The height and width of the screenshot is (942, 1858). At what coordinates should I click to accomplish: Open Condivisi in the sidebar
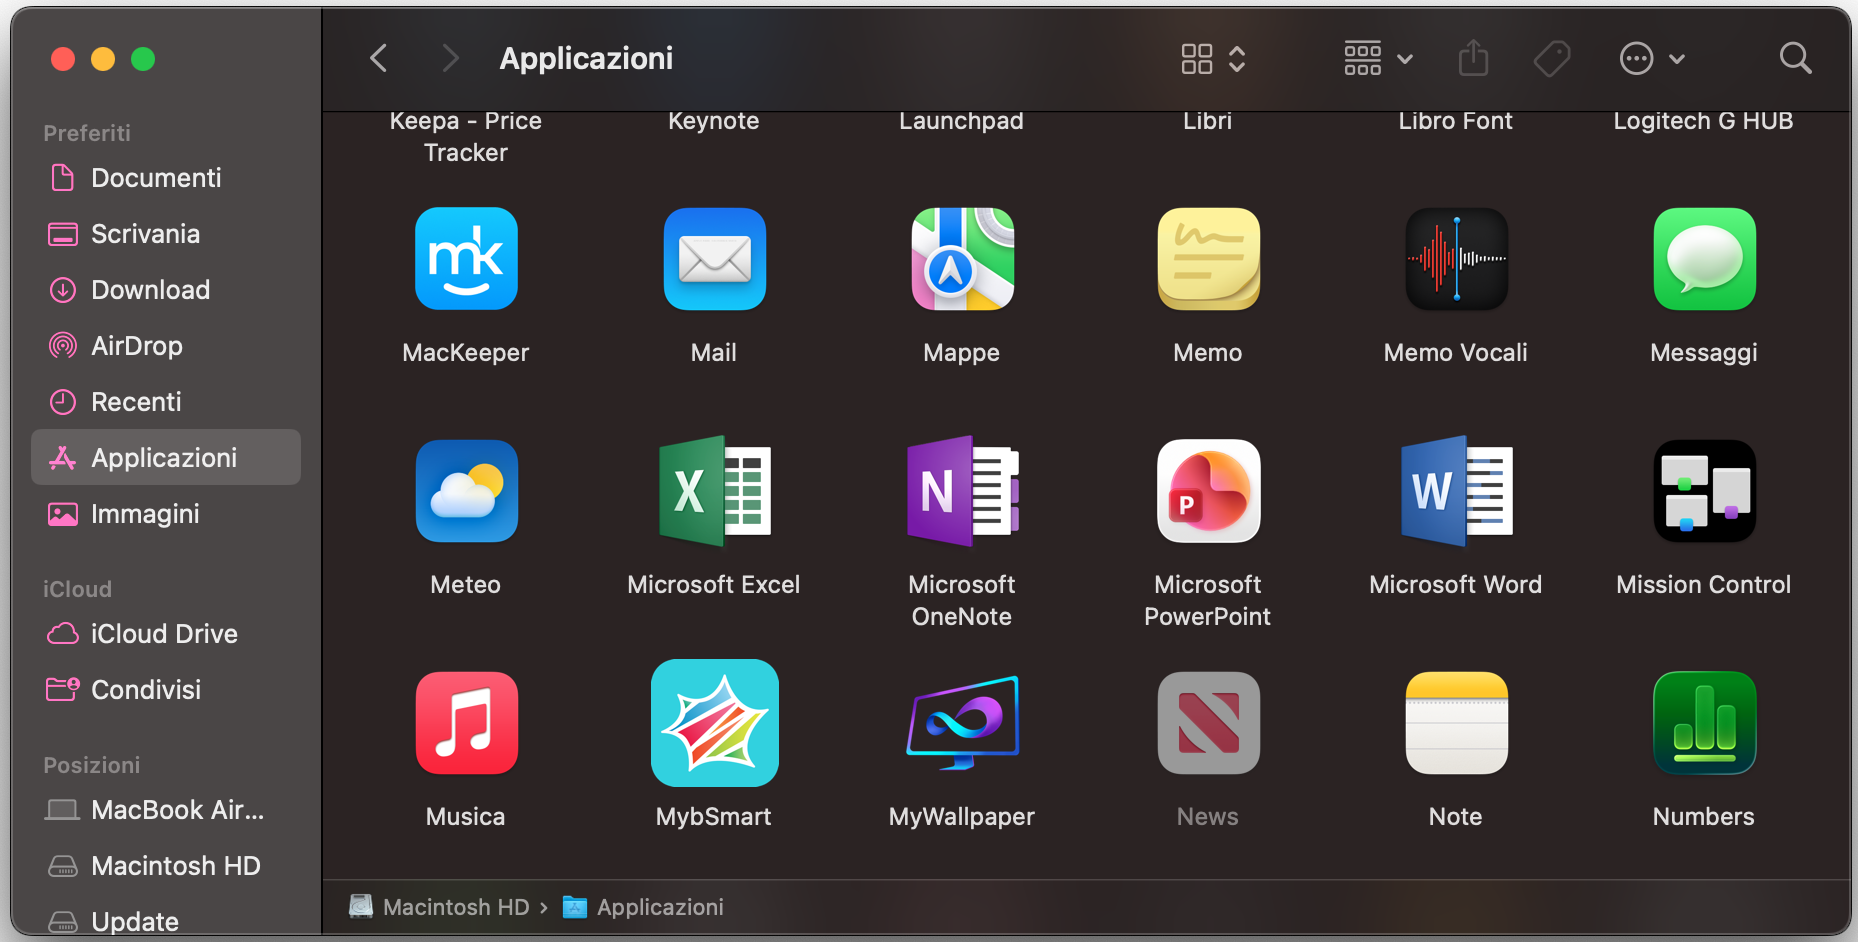166,690
